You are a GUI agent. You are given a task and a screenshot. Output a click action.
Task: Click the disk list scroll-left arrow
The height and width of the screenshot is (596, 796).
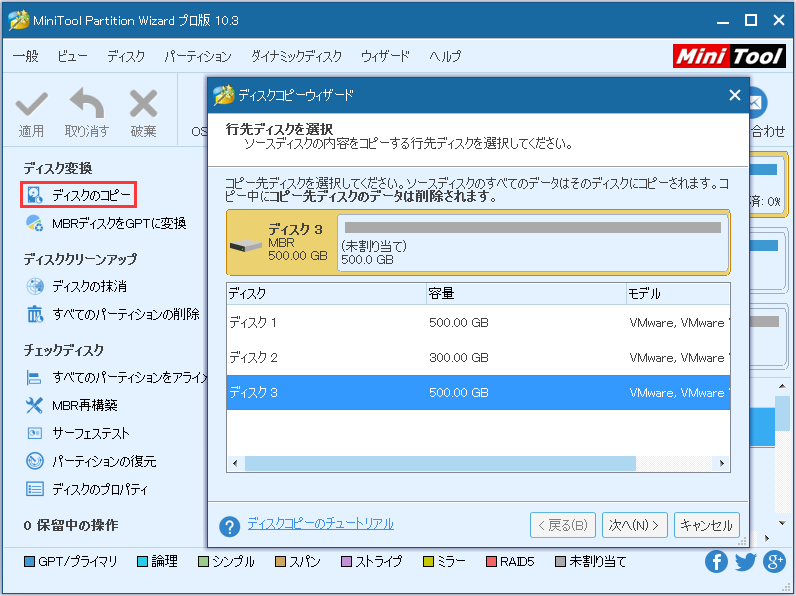click(x=235, y=463)
